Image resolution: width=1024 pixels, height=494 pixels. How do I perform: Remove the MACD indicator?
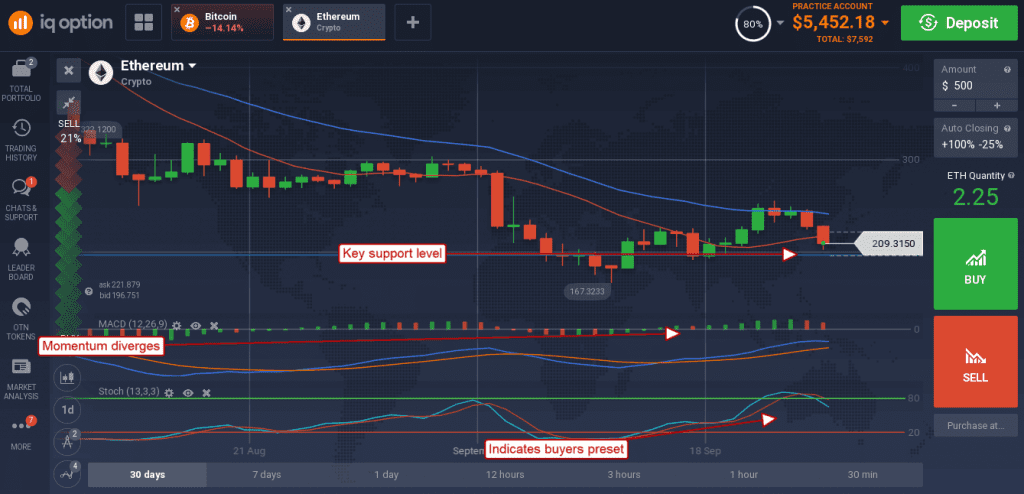214,325
